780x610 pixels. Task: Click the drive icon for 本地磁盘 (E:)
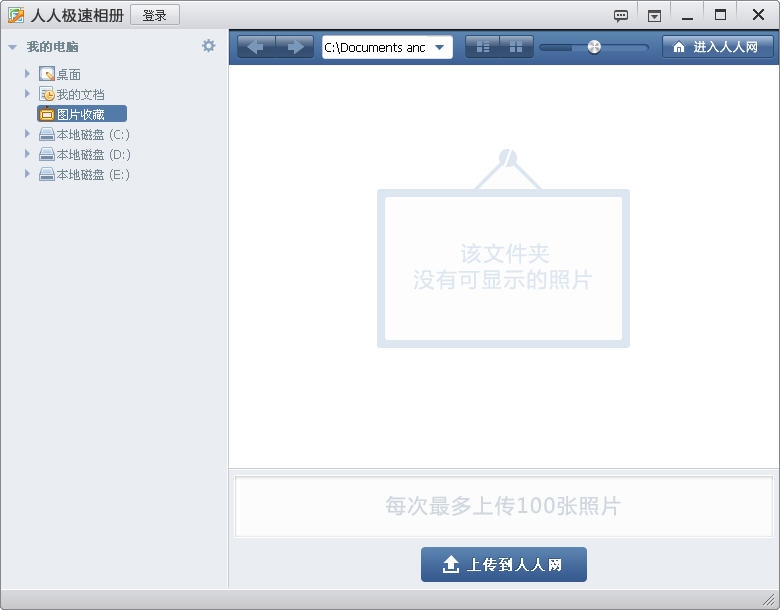(47, 174)
